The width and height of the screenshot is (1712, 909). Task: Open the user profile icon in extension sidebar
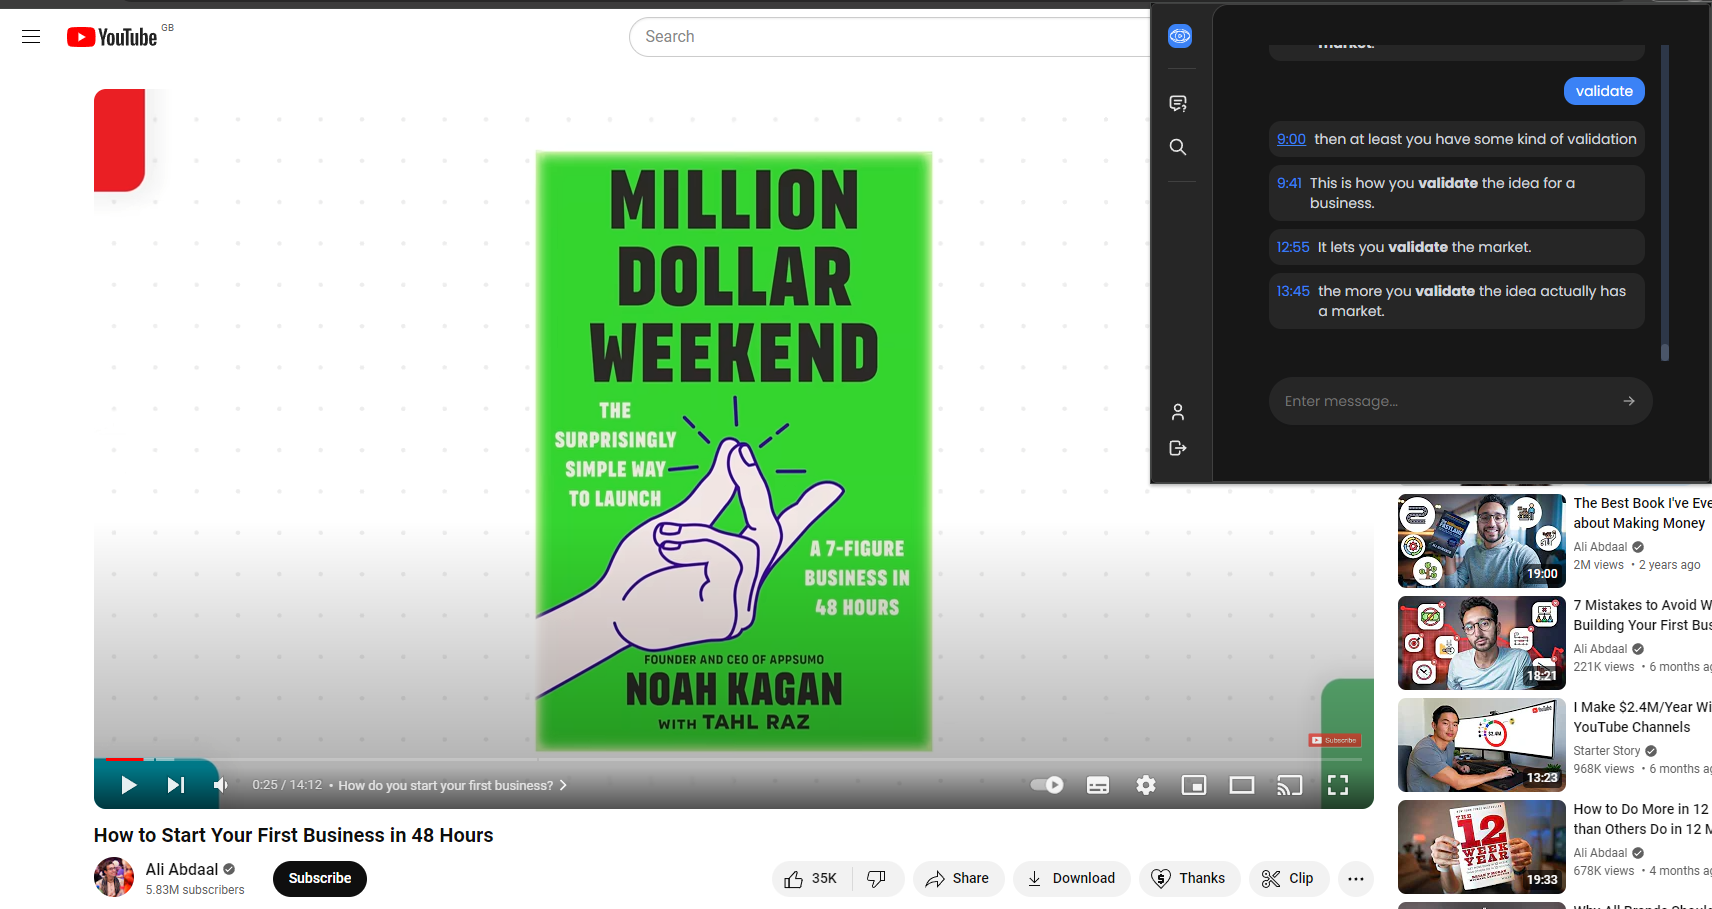(1178, 412)
